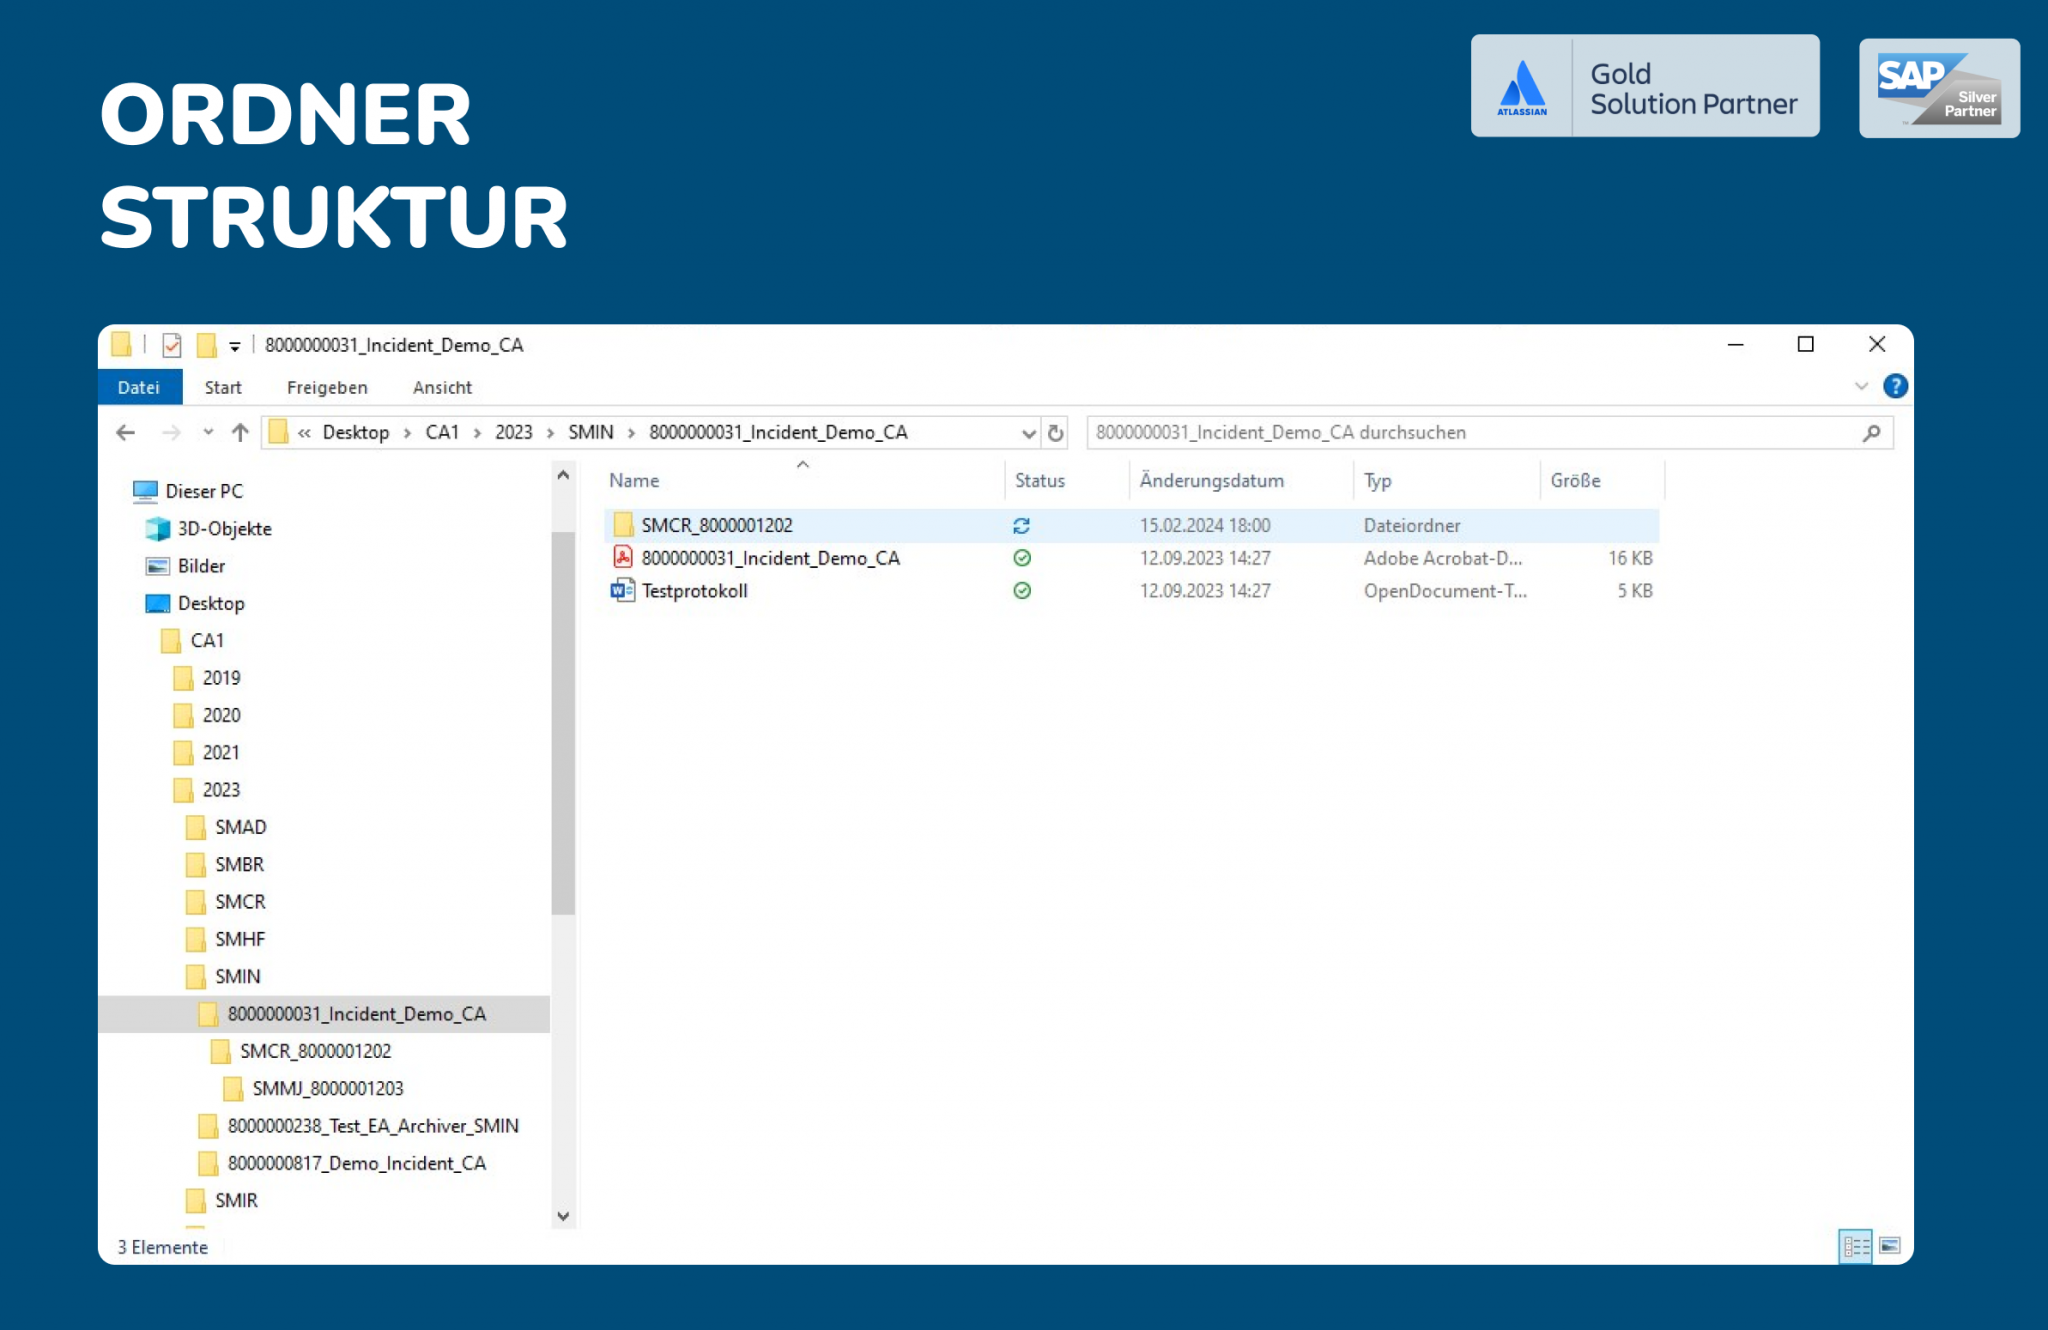Open the address bar history dropdown
2048x1330 pixels.
[1028, 433]
